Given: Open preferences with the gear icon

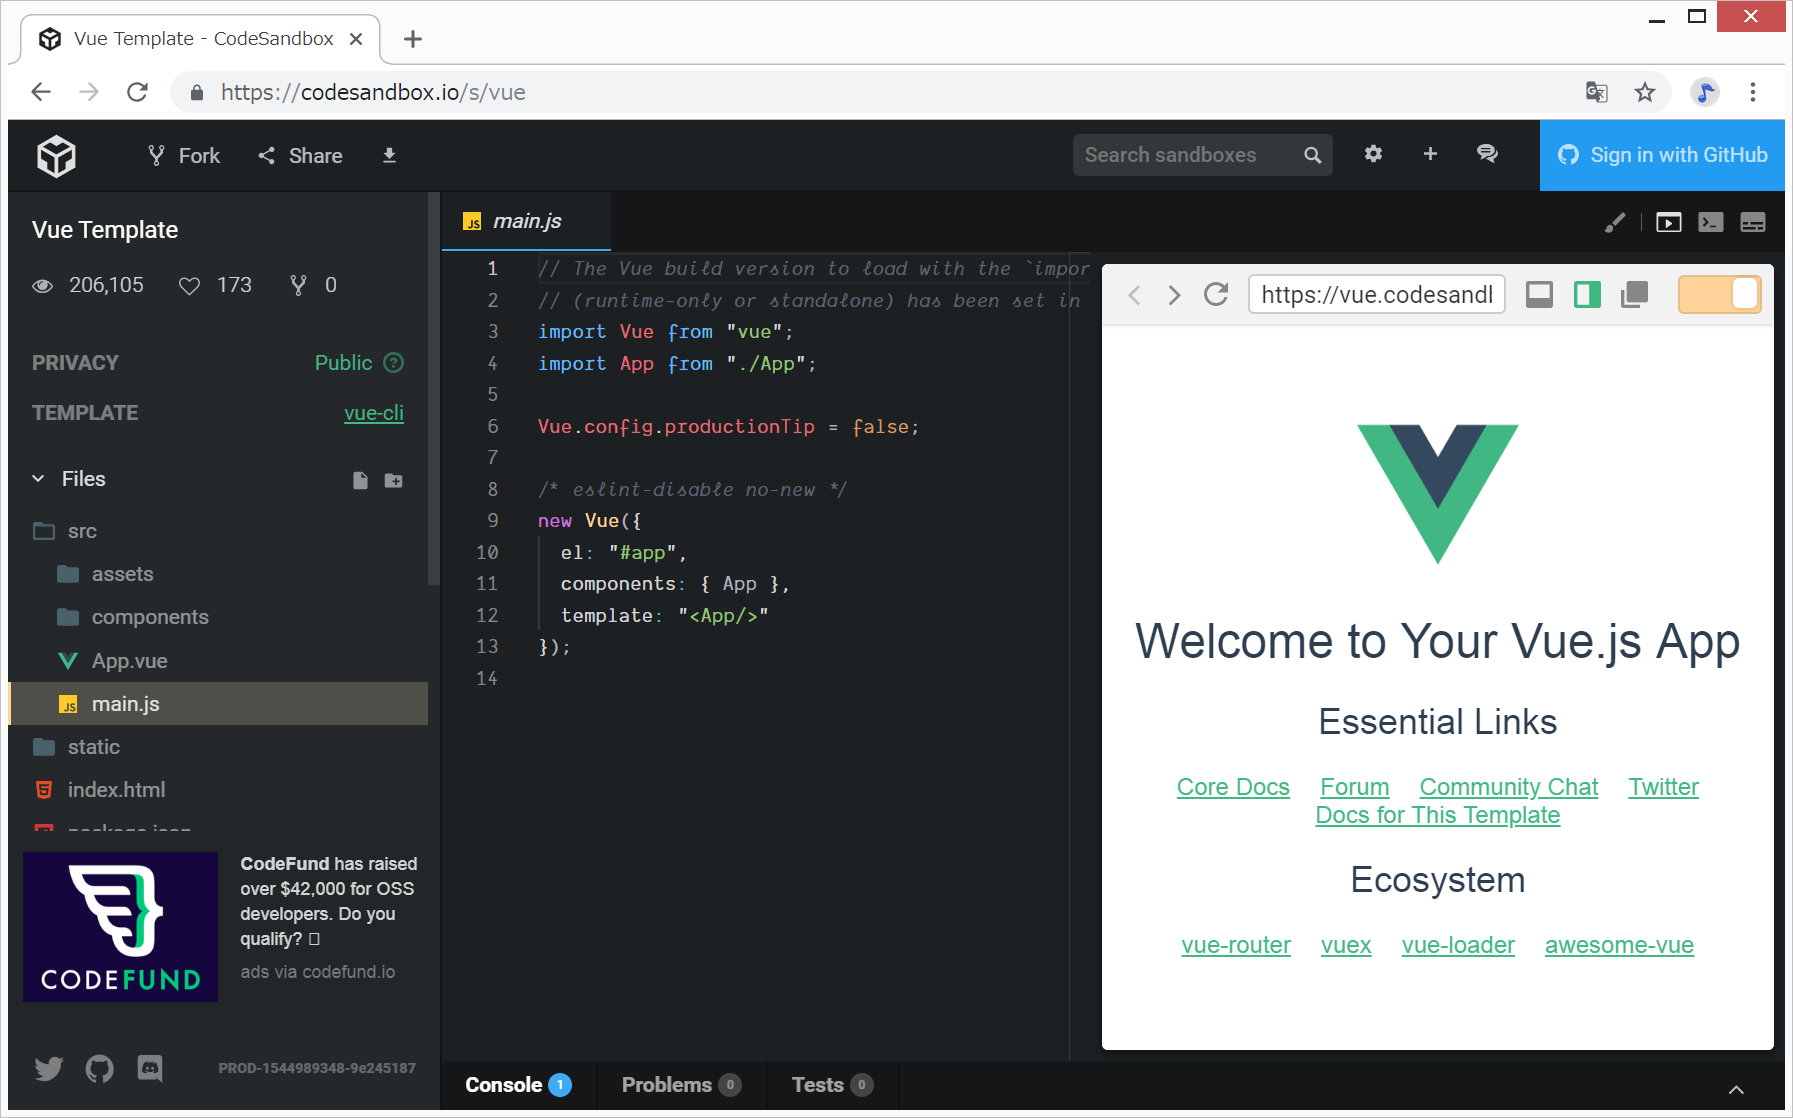Looking at the screenshot, I should 1373,154.
